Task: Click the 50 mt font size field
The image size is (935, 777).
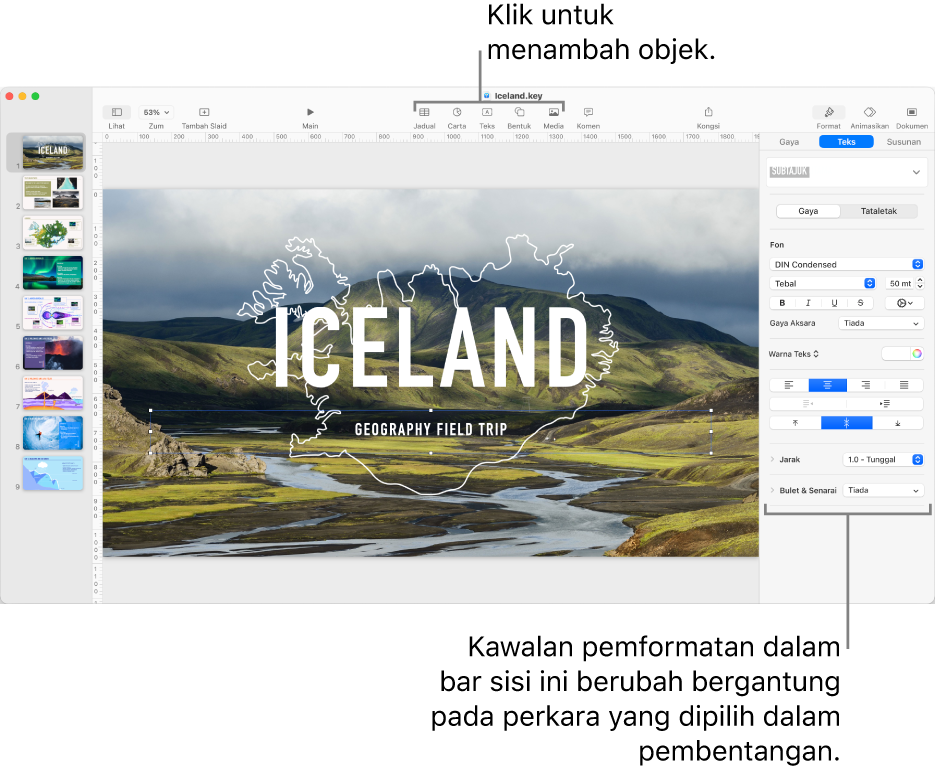Action: tap(899, 283)
